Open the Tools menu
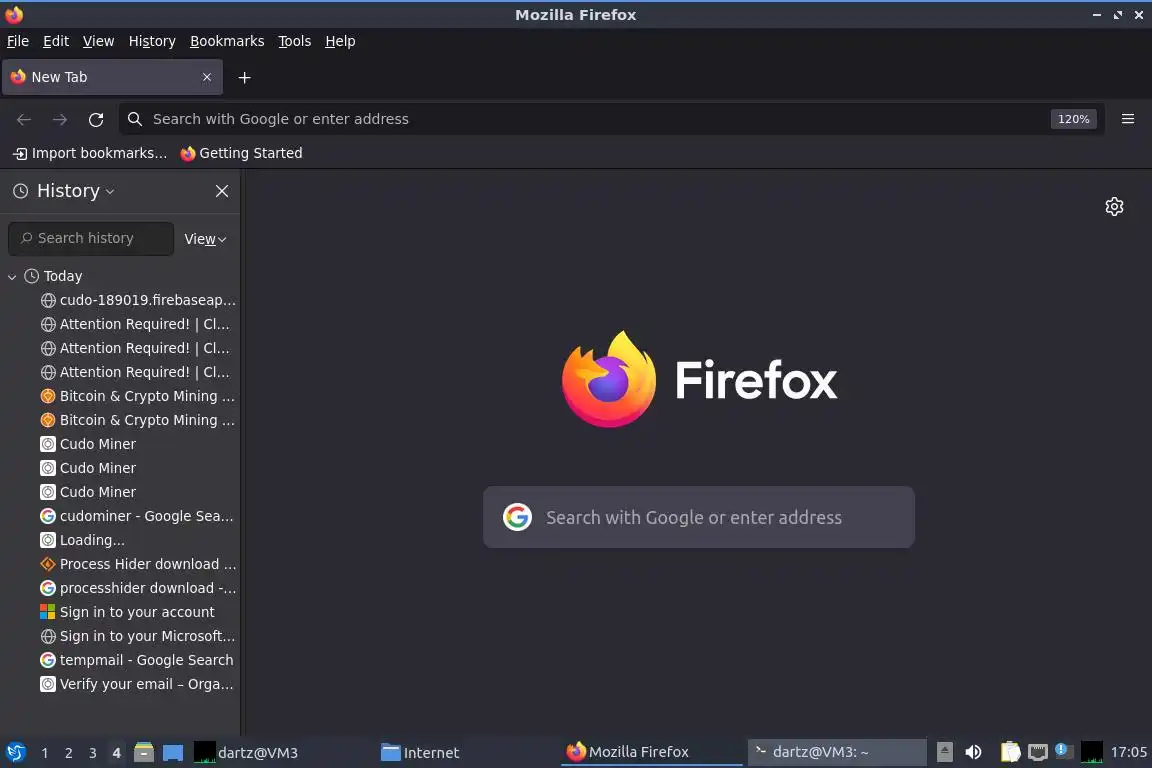This screenshot has height=768, width=1152. click(295, 41)
